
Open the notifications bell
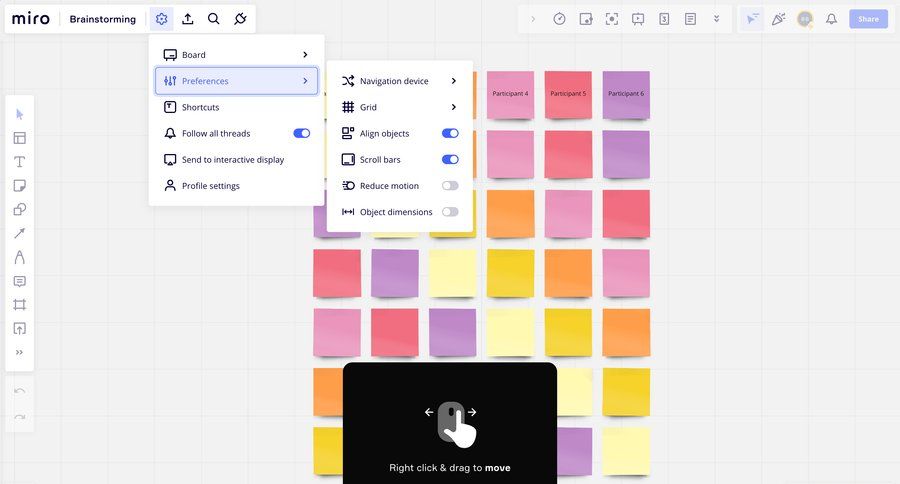click(x=831, y=19)
